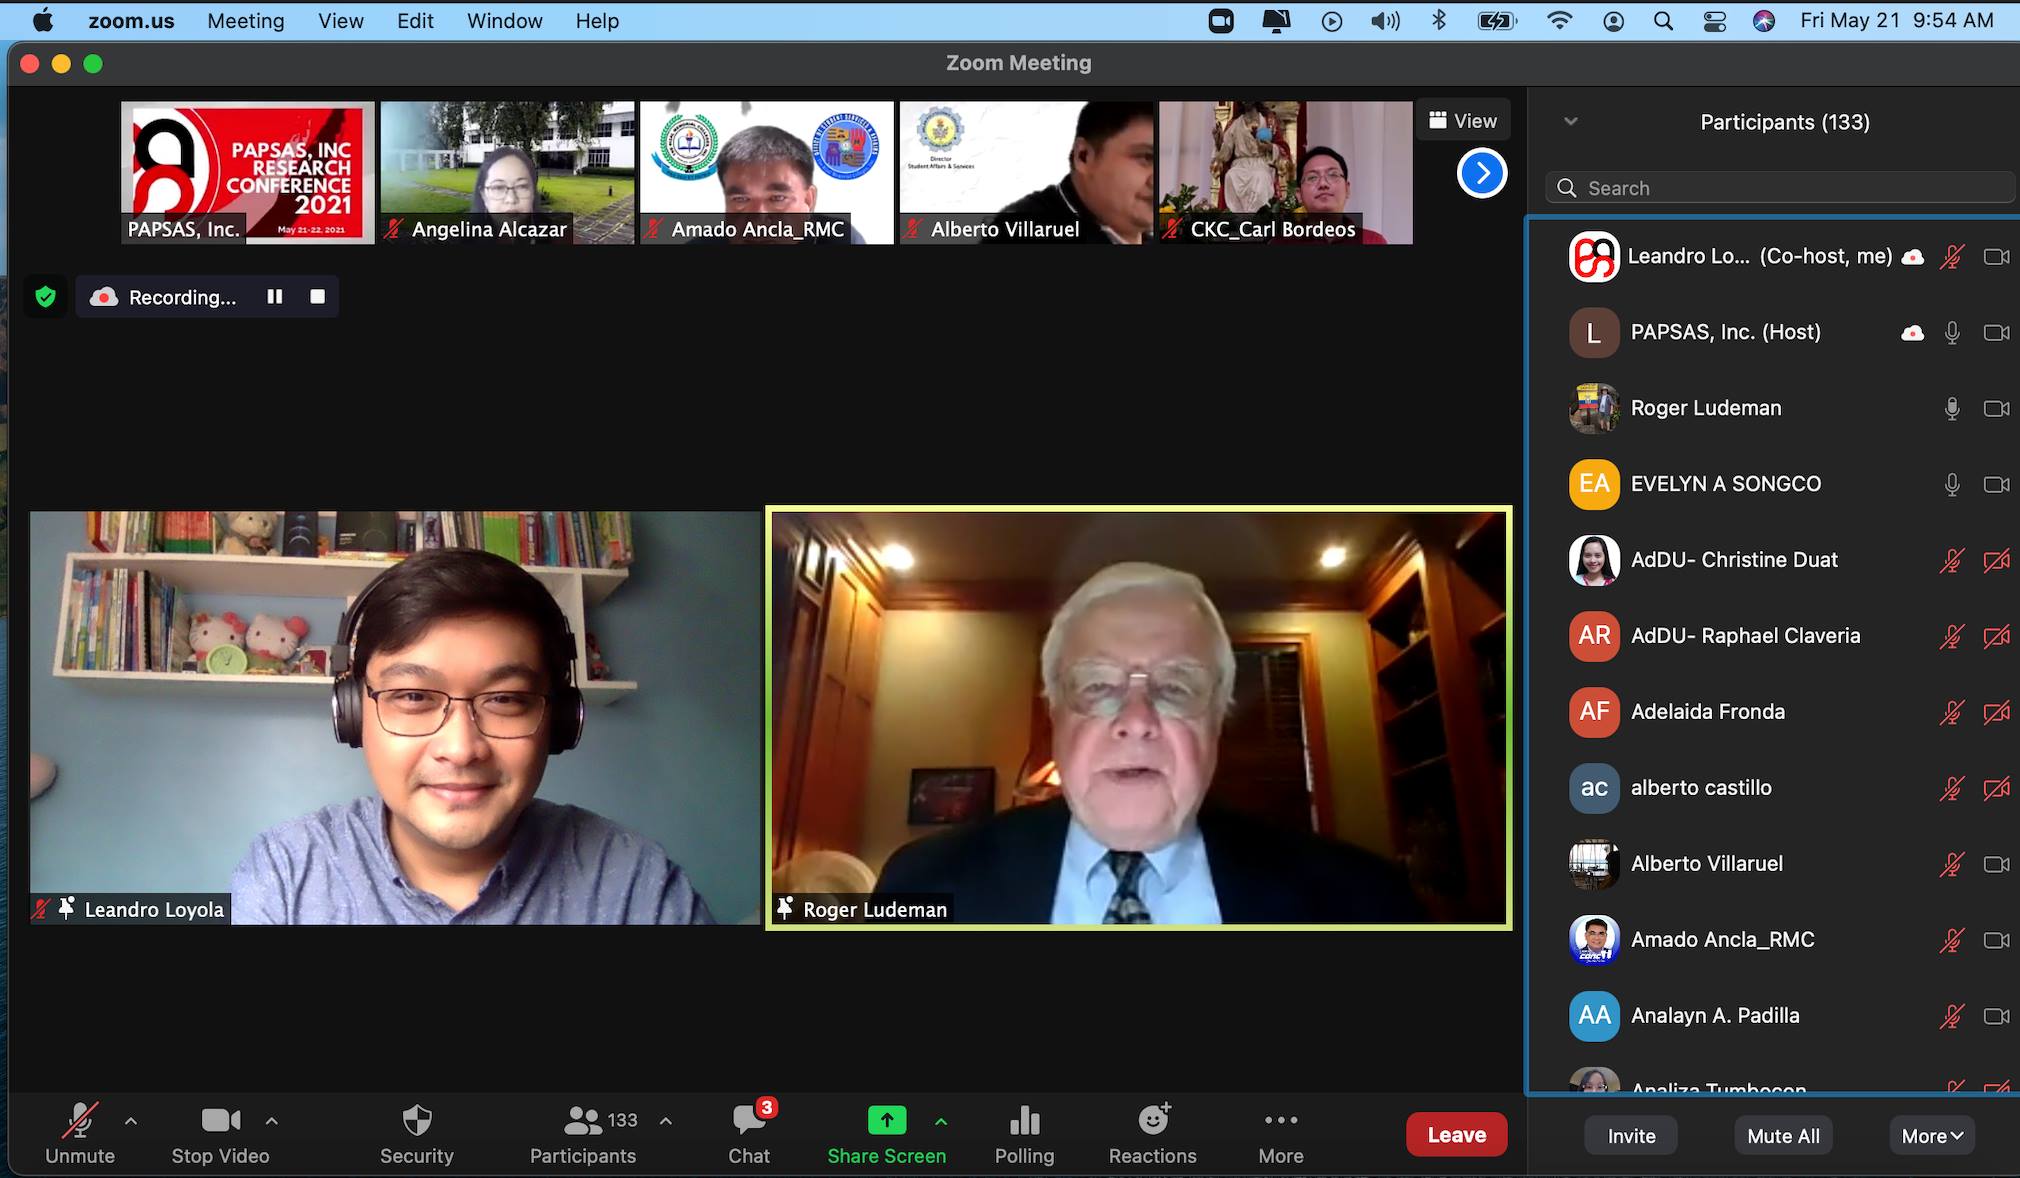Open the View menu in the menu bar
Screen dimensions: 2020x1178
click(341, 21)
